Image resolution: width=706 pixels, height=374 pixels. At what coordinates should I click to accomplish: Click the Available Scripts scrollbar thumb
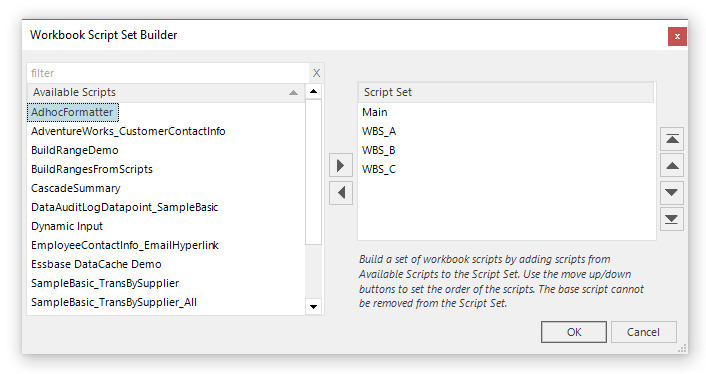[x=313, y=172]
